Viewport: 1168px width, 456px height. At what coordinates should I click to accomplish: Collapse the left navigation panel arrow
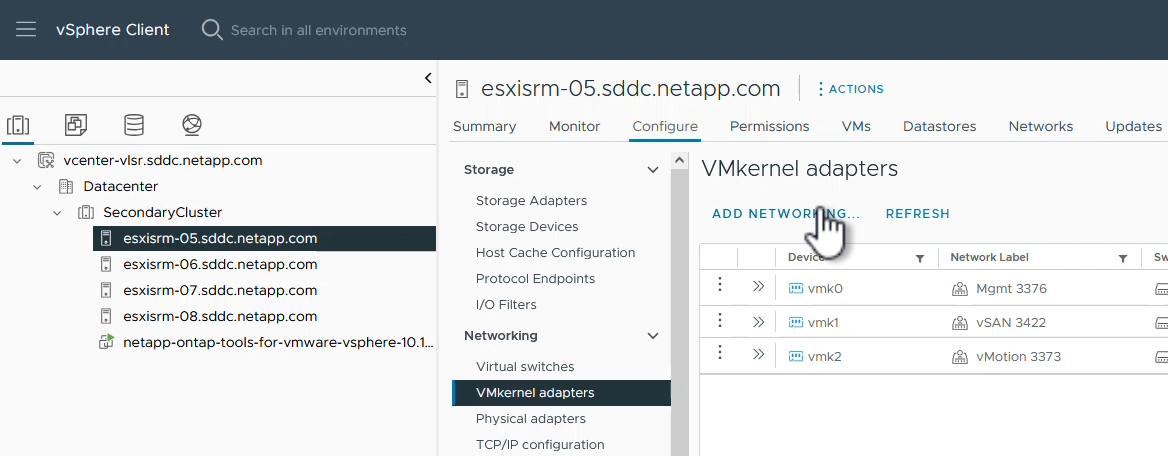(428, 78)
